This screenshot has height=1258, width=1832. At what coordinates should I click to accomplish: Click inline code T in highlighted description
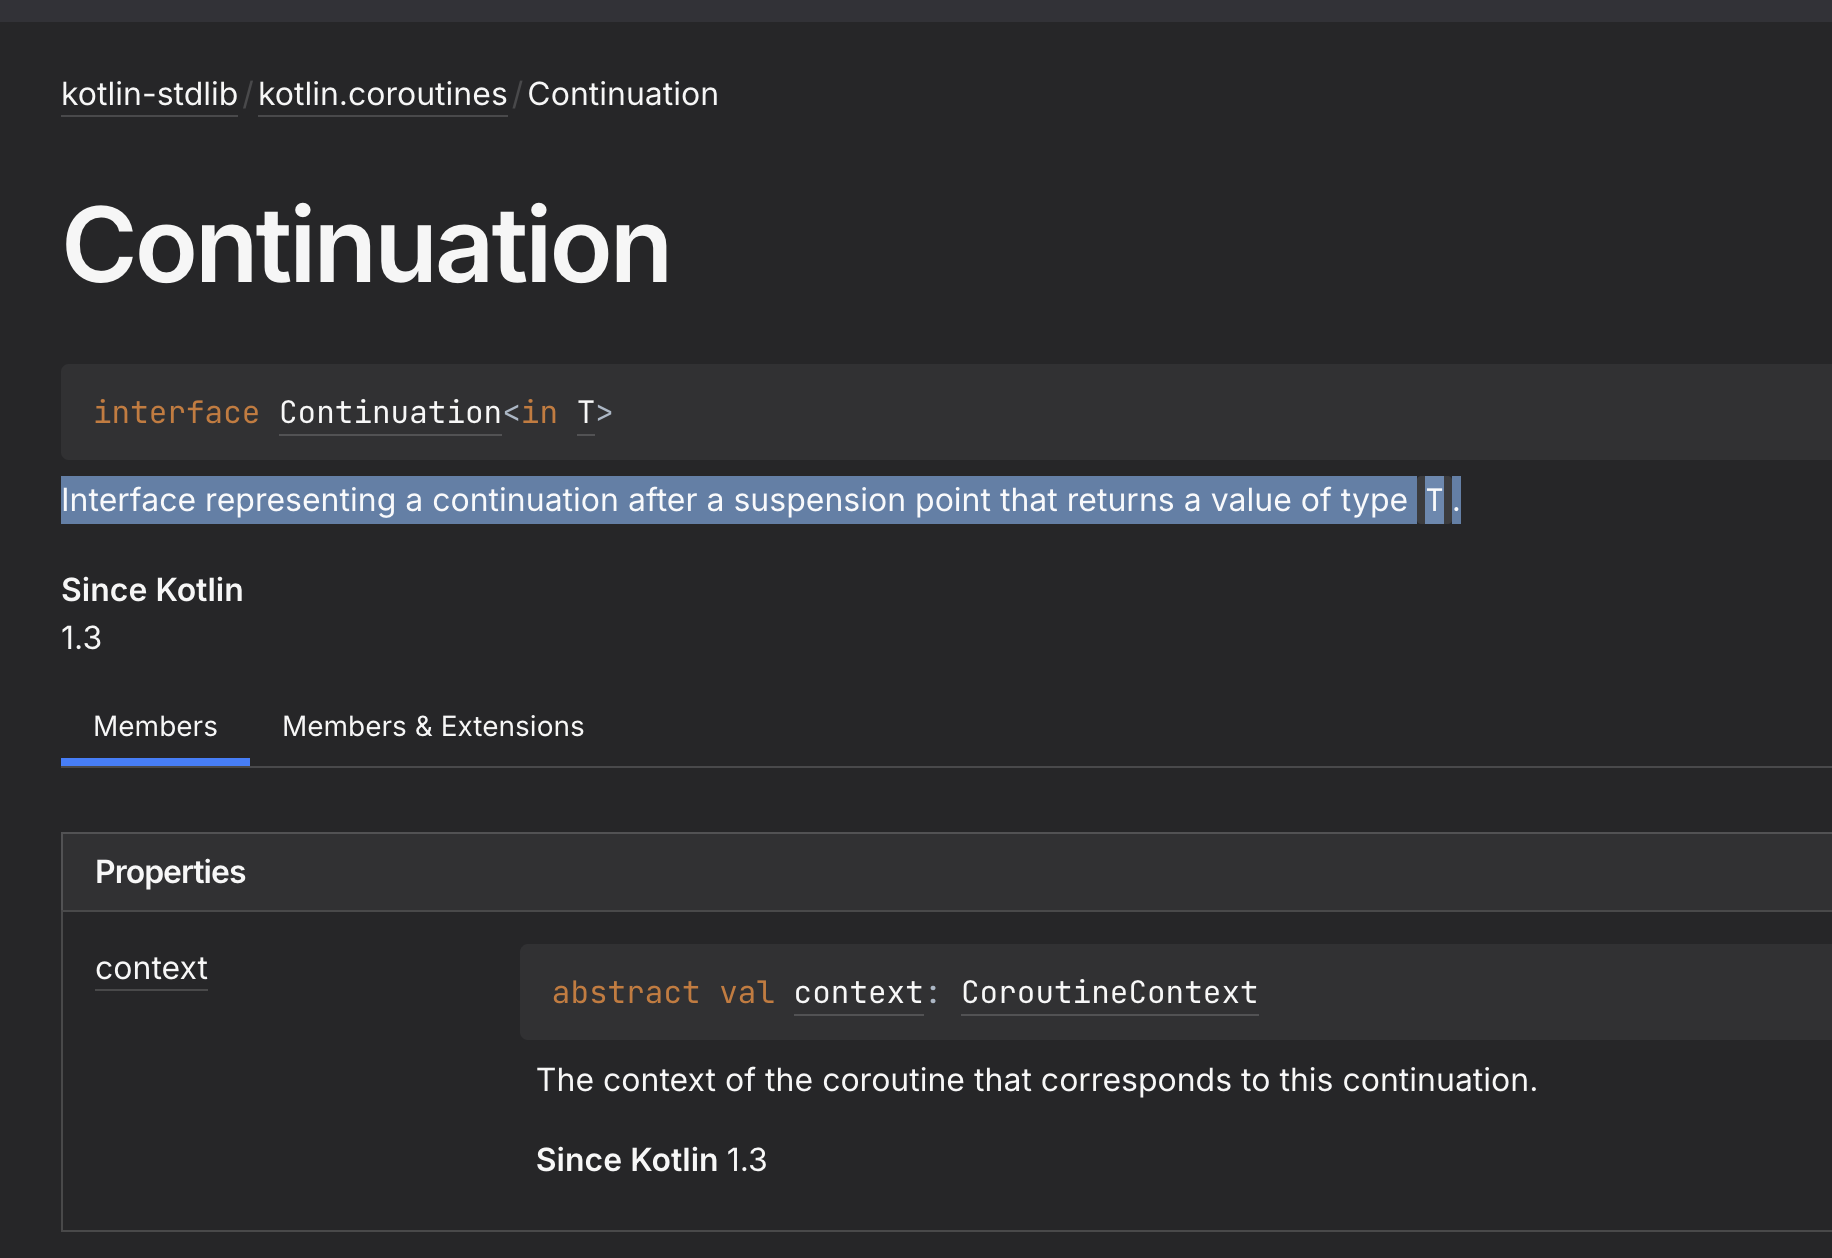click(1434, 500)
